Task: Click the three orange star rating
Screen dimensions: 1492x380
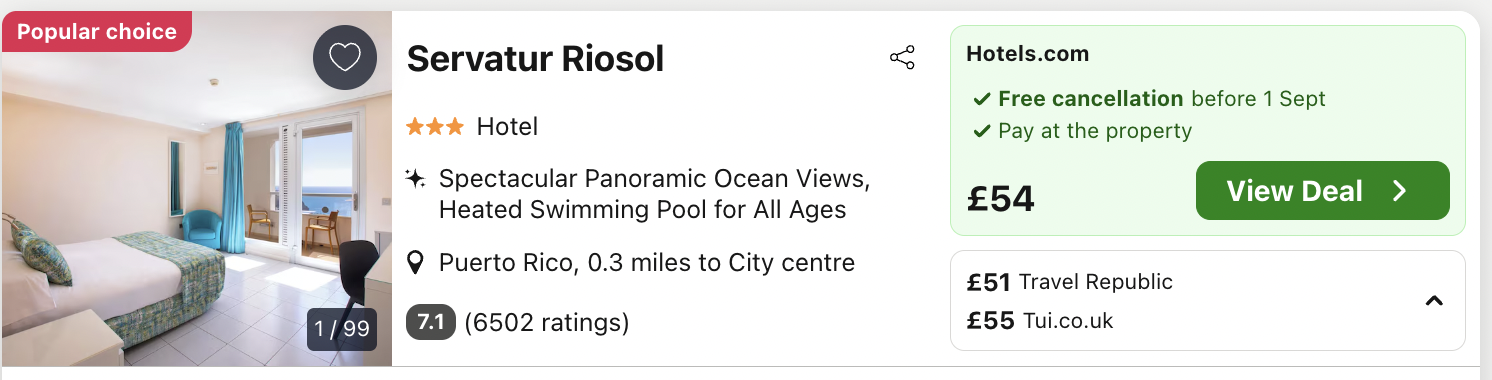Action: [x=435, y=127]
